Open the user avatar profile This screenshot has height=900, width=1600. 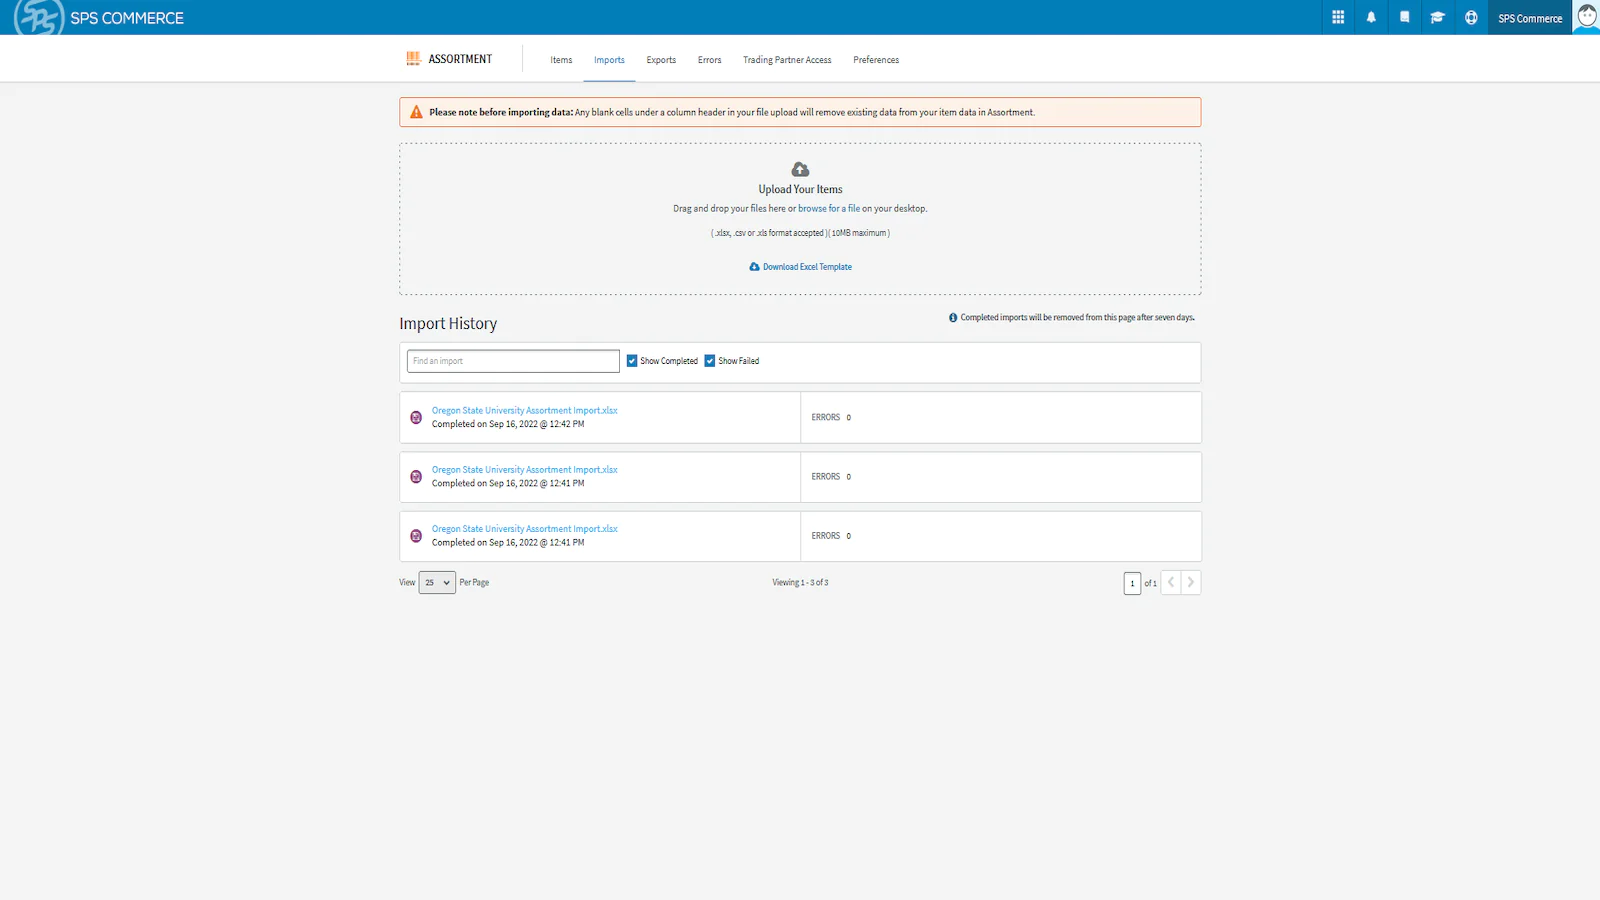click(1586, 17)
